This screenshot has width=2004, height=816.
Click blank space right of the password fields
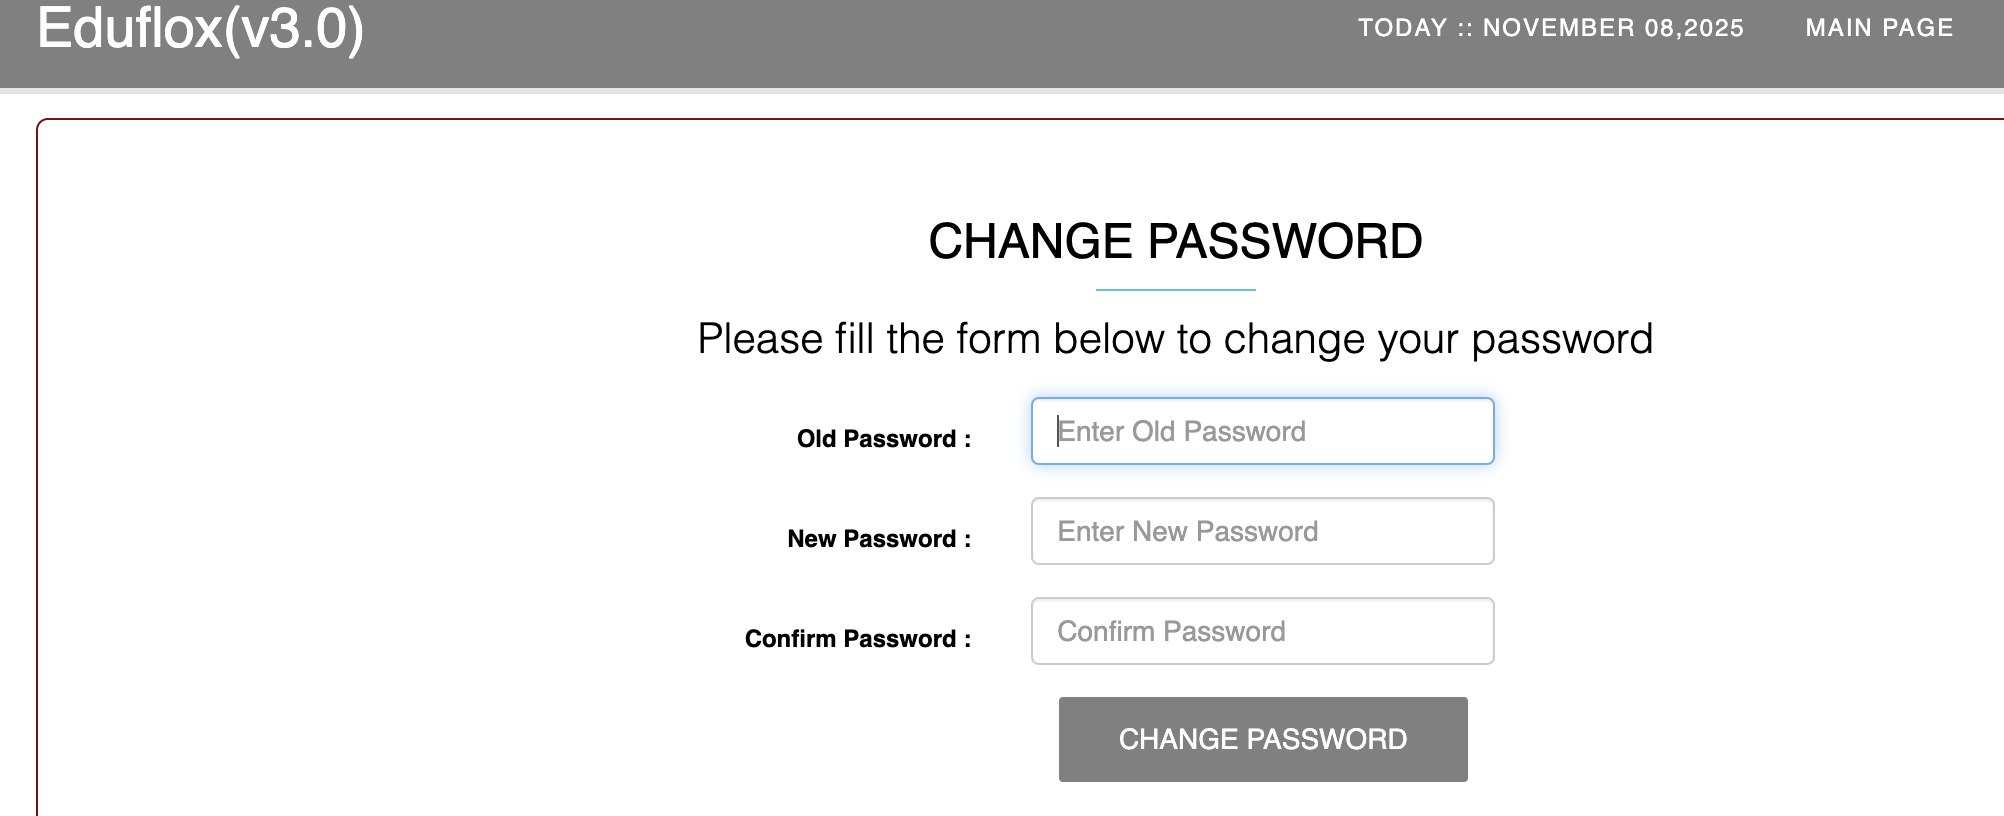click(x=1750, y=530)
